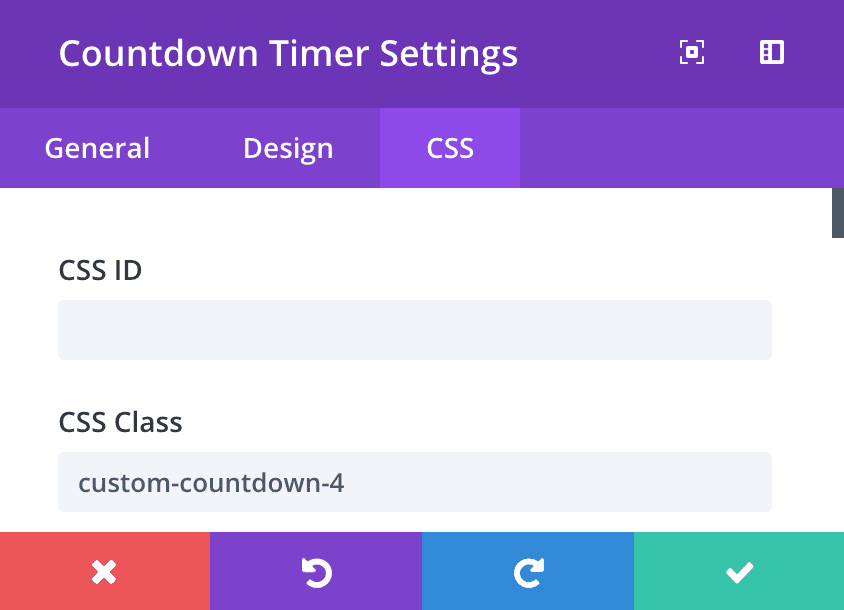The image size is (844, 610).
Task: Undo the last countdown timer change
Action: (316, 571)
